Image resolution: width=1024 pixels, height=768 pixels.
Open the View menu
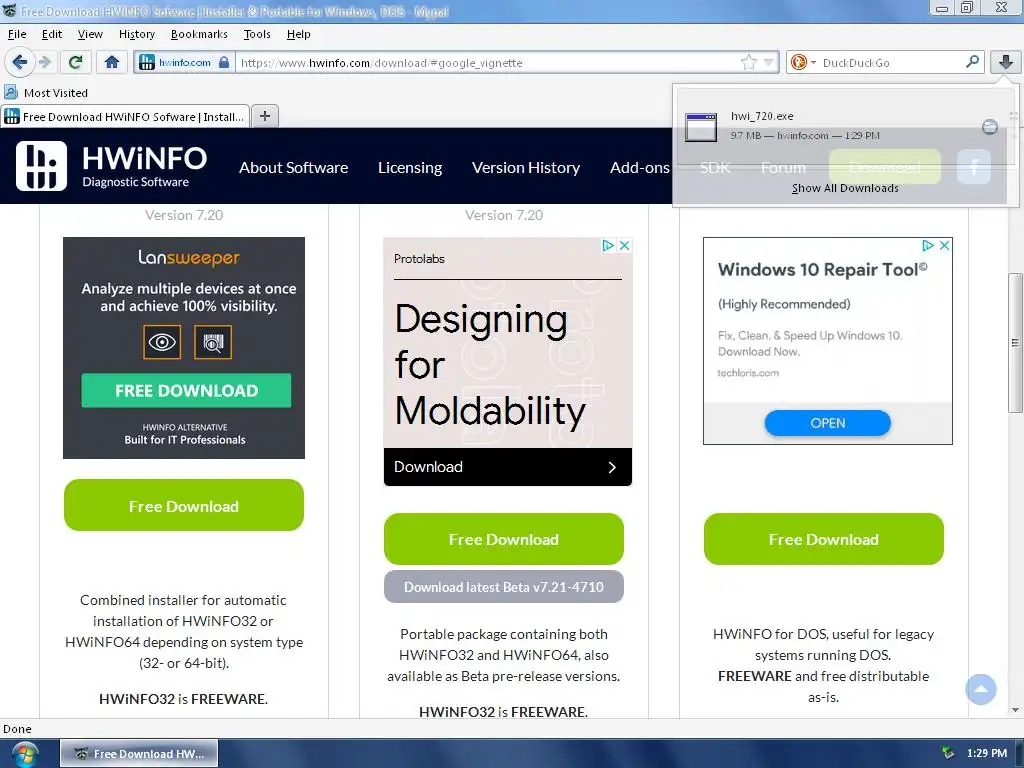pos(90,34)
